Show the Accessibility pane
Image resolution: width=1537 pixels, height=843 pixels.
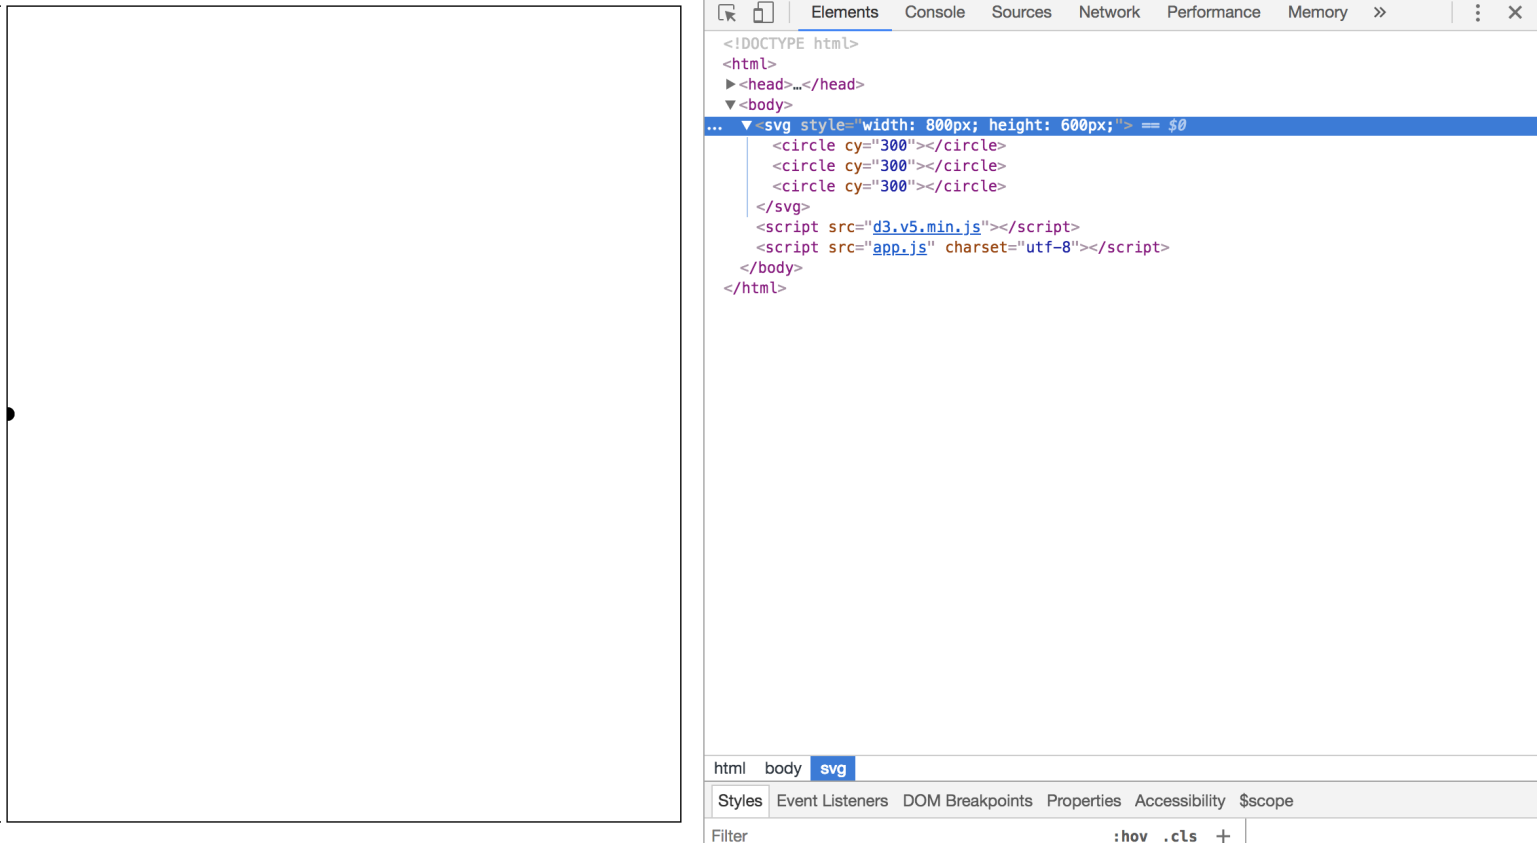point(1179,801)
